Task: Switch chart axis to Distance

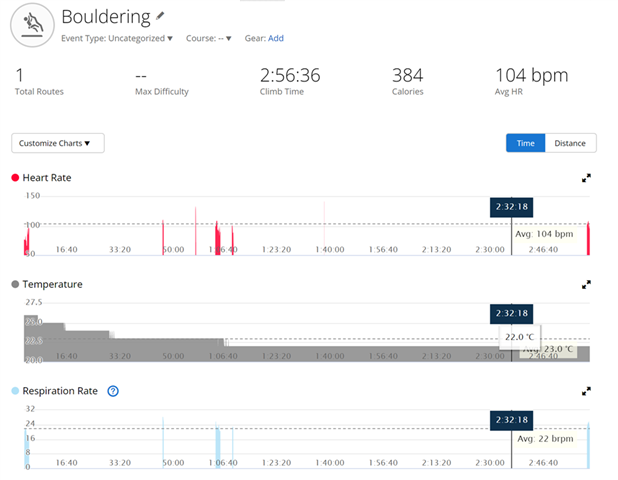Action: pyautogui.click(x=570, y=143)
